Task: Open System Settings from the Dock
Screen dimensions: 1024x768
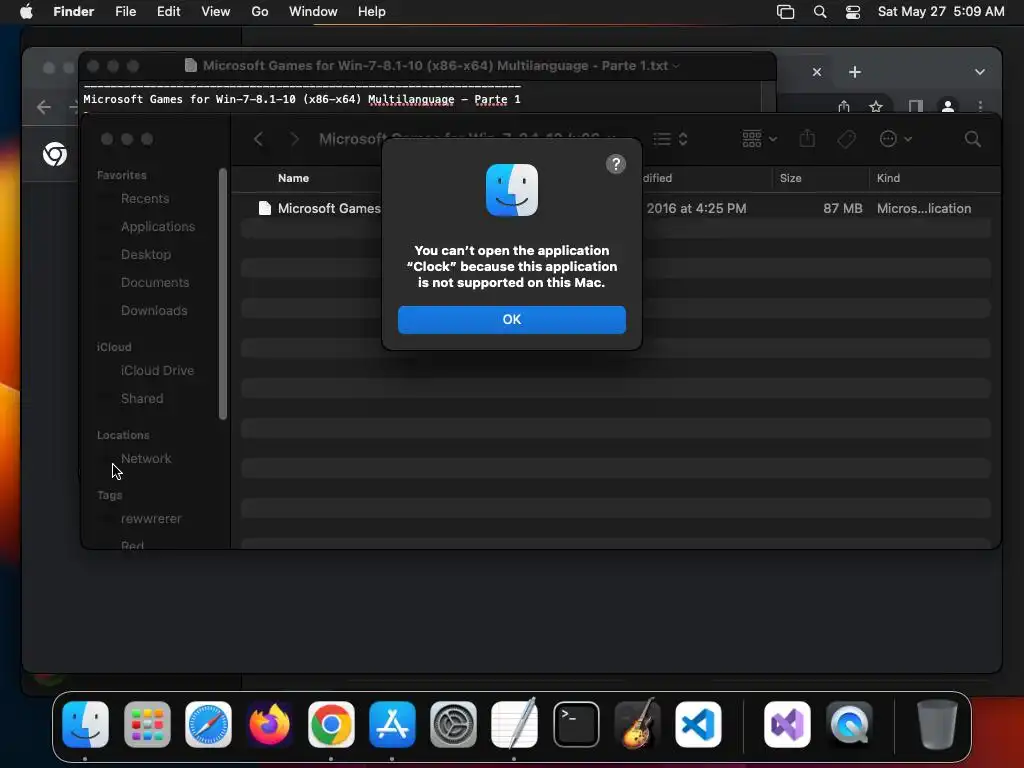Action: tap(453, 724)
